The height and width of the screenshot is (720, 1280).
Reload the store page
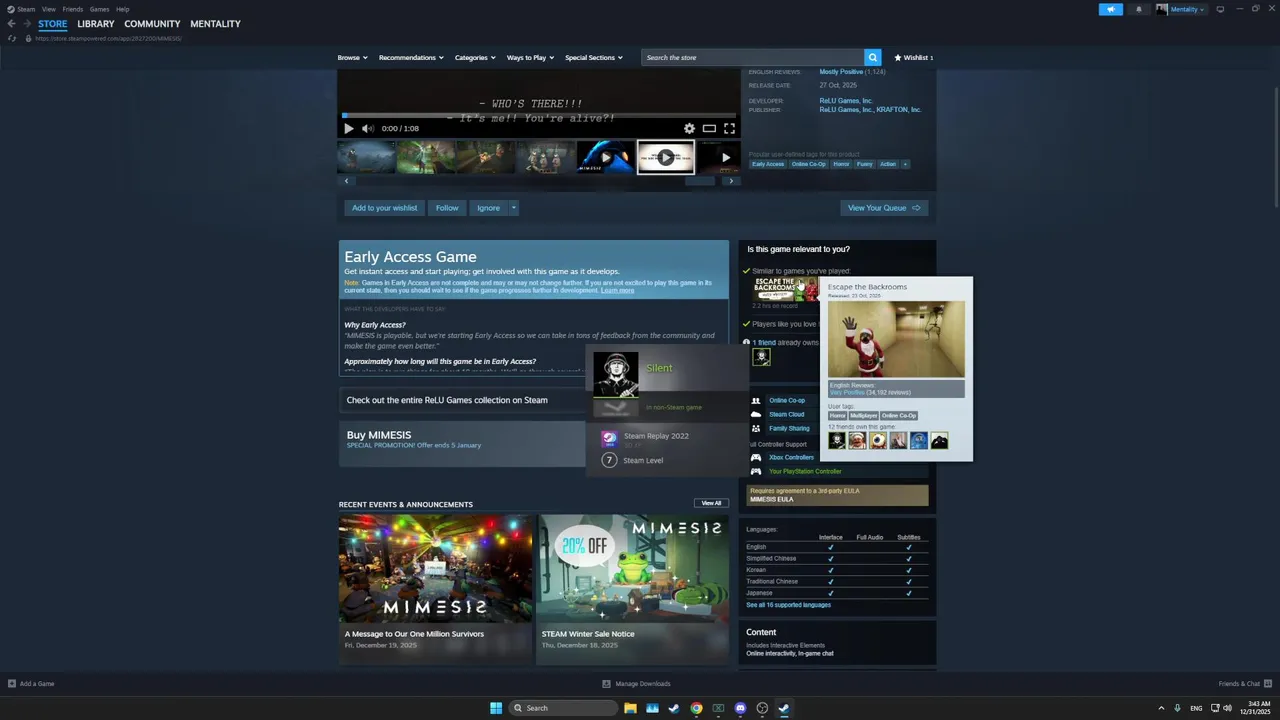12,38
